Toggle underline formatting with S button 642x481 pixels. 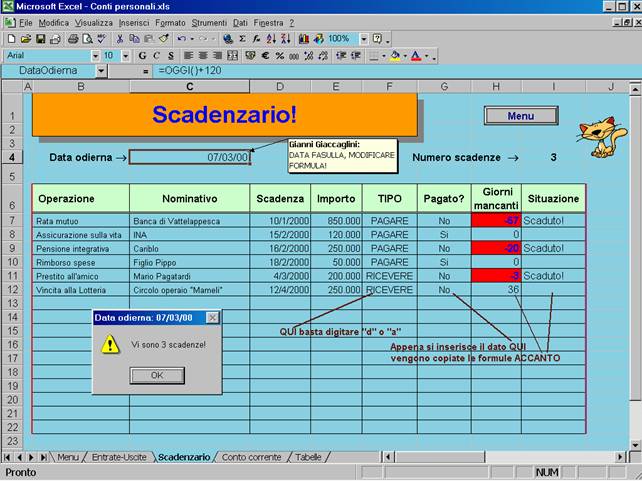pos(169,56)
